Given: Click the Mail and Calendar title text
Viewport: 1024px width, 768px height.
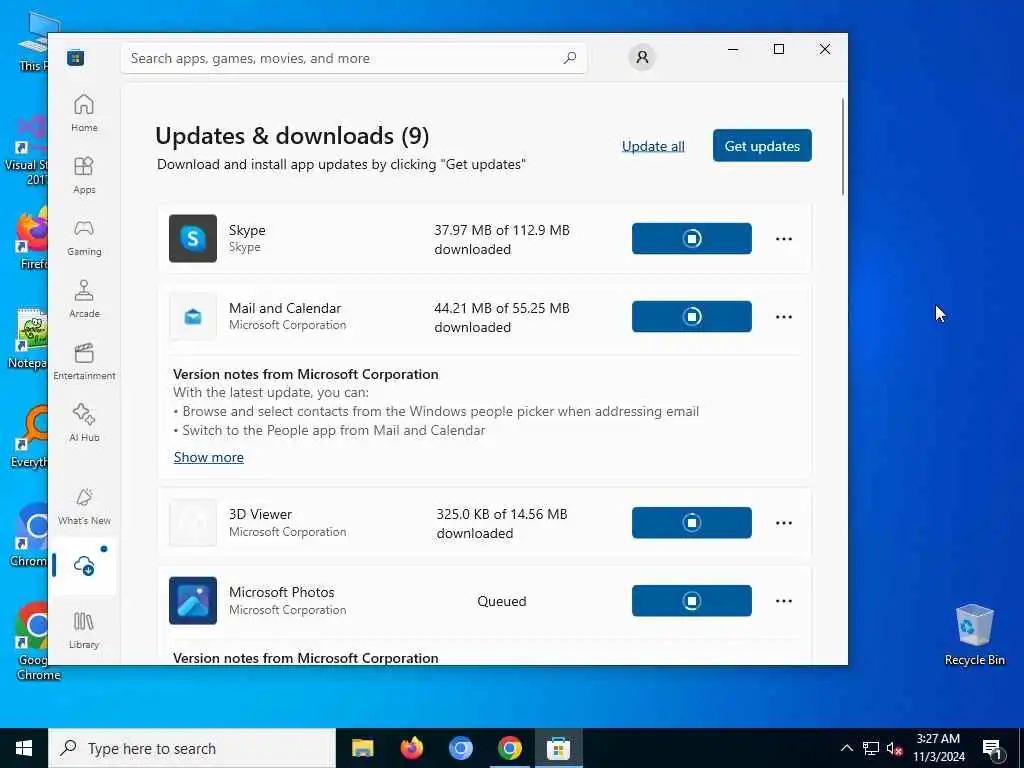Looking at the screenshot, I should pyautogui.click(x=285, y=308).
